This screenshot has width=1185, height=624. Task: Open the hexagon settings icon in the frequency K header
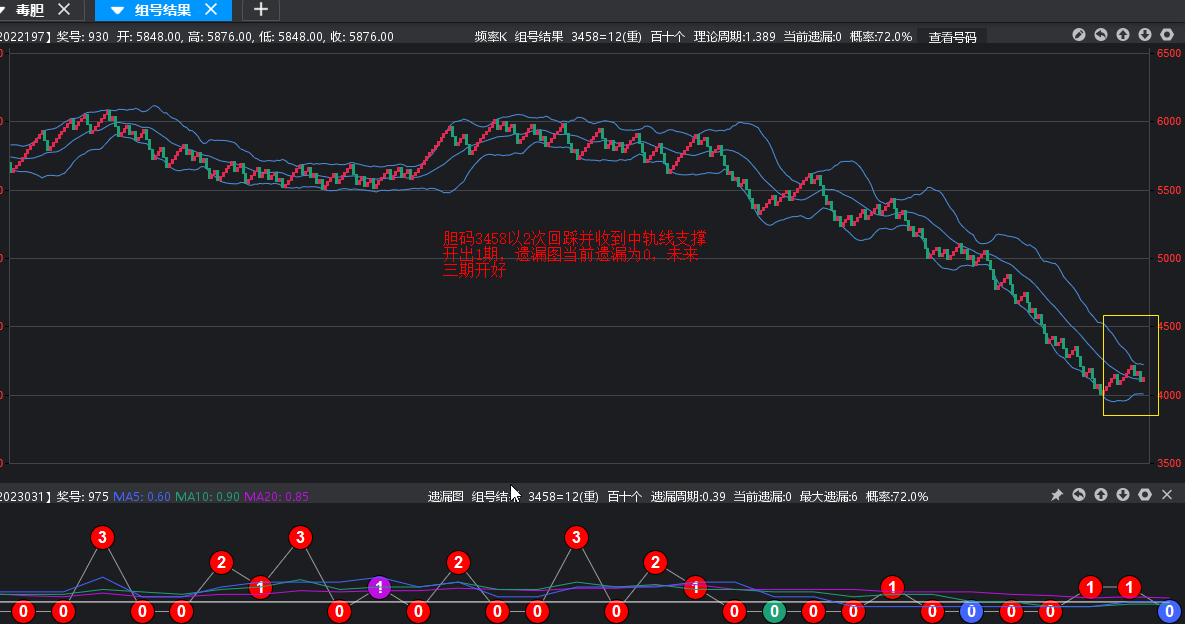tap(1167, 35)
